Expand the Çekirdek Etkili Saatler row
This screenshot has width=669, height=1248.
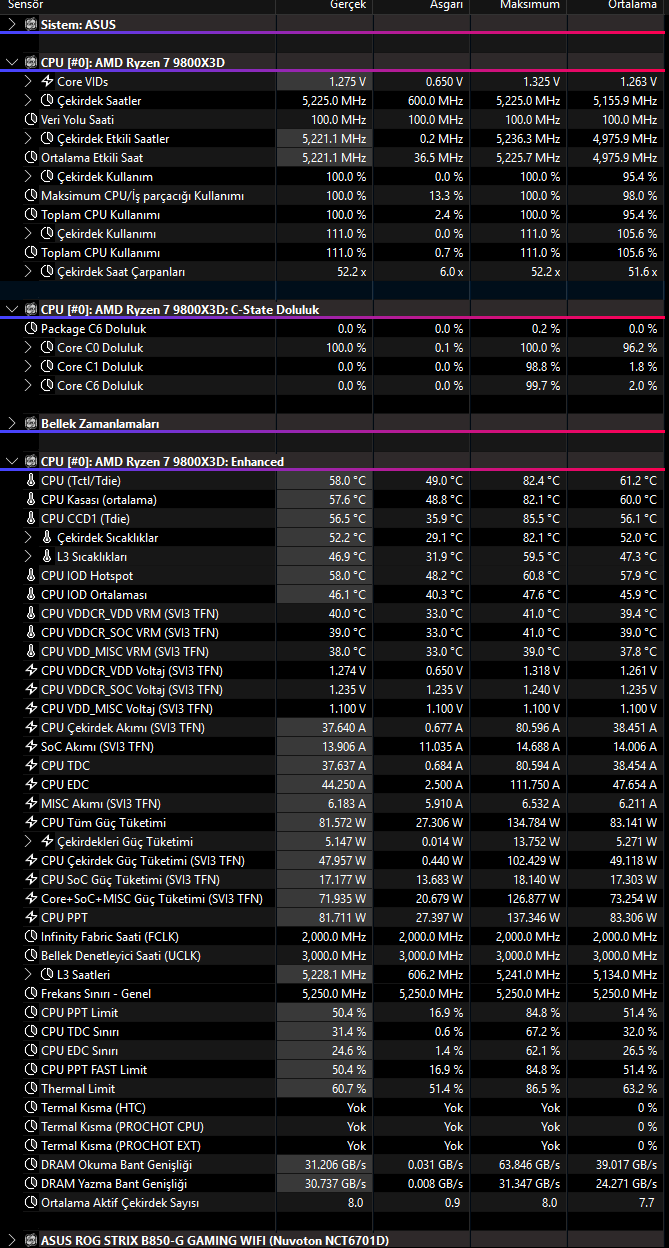click(x=29, y=139)
